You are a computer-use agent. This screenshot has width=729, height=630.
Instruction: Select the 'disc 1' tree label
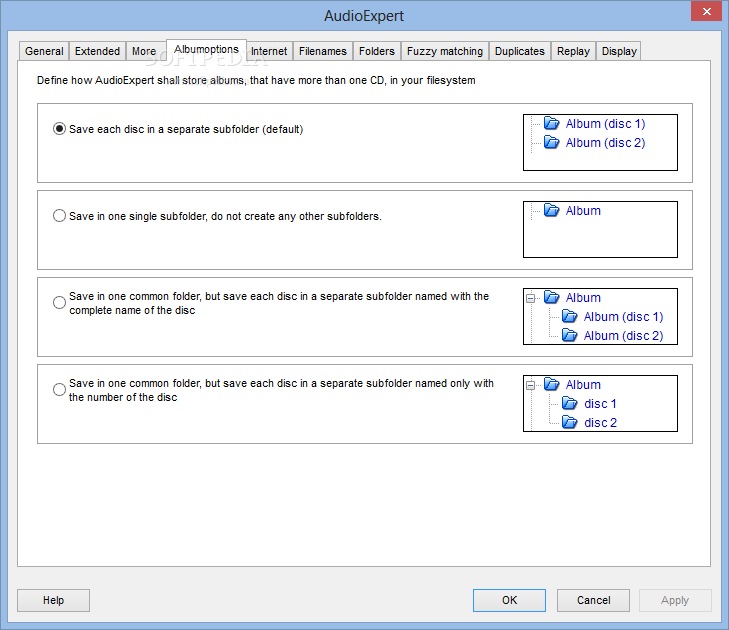(x=600, y=404)
